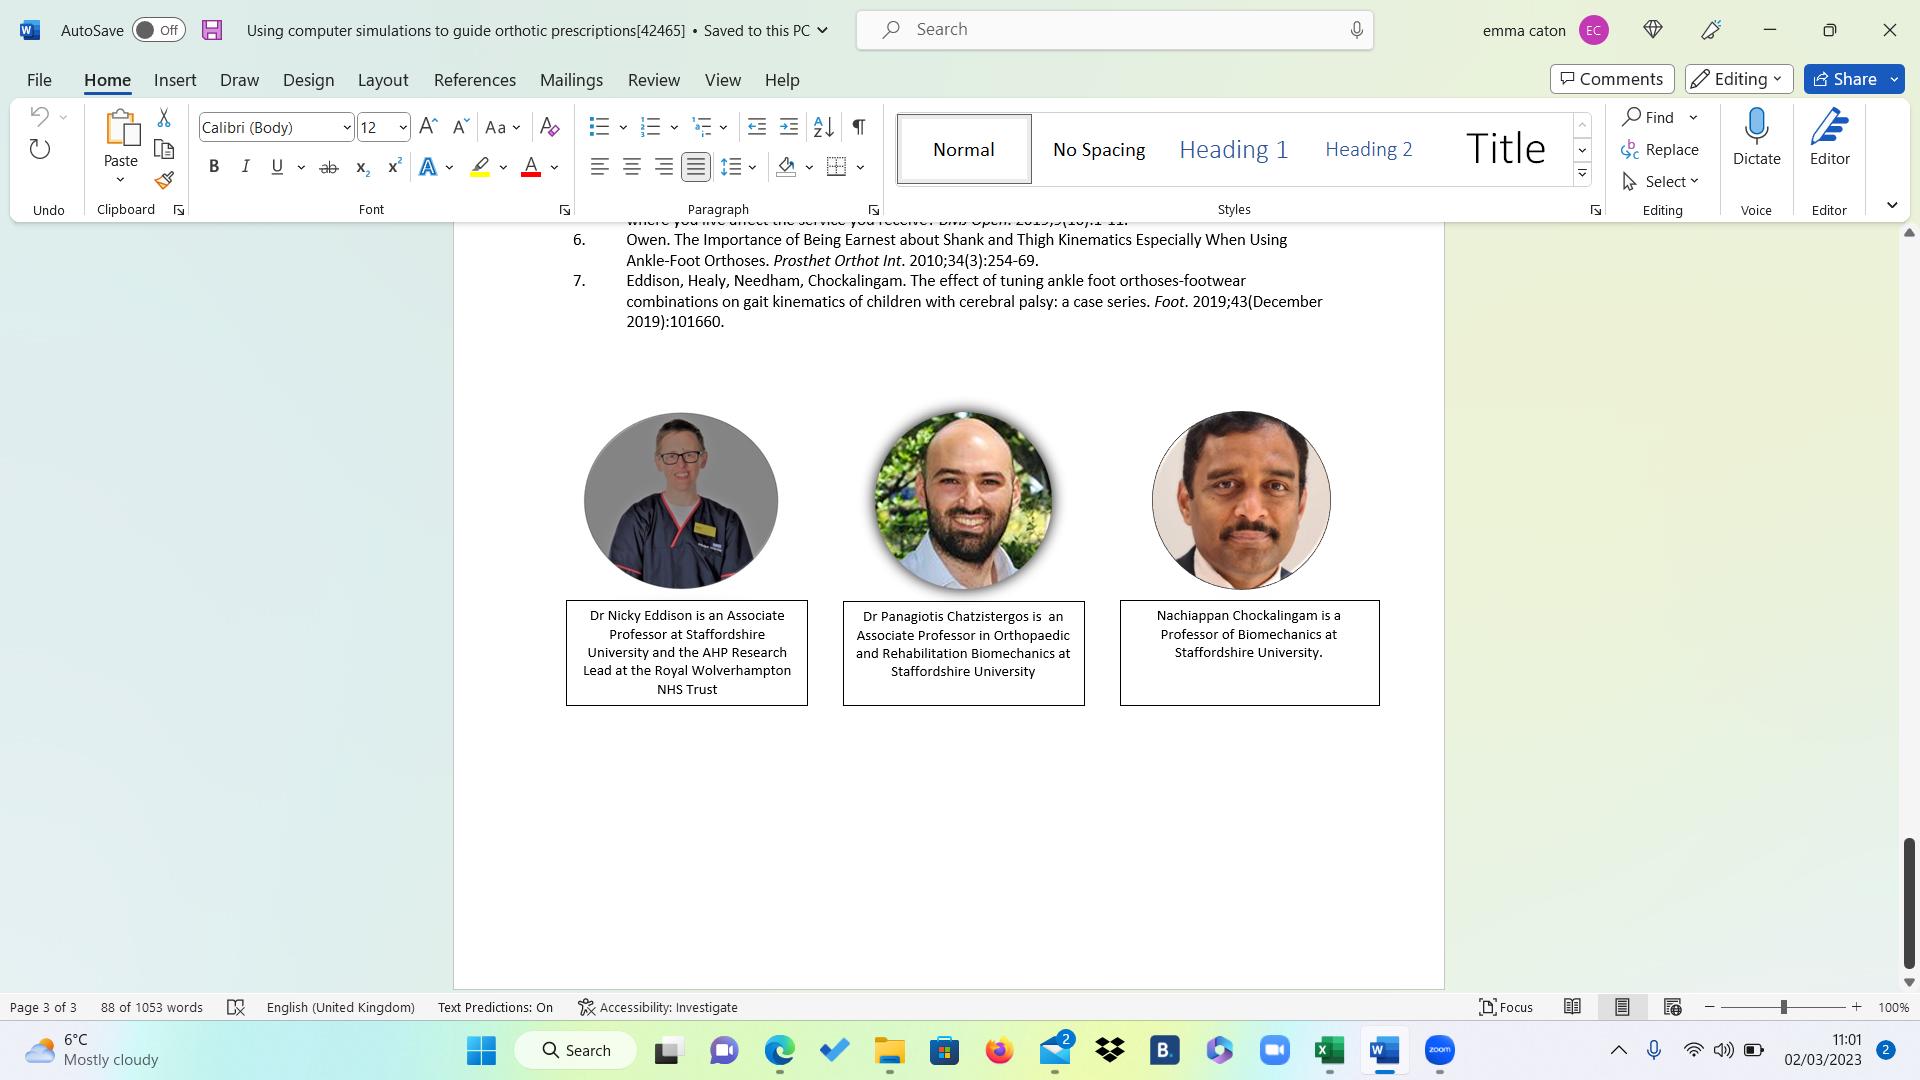Expand the font size dropdown
Image resolution: width=1920 pixels, height=1080 pixels.
click(402, 127)
